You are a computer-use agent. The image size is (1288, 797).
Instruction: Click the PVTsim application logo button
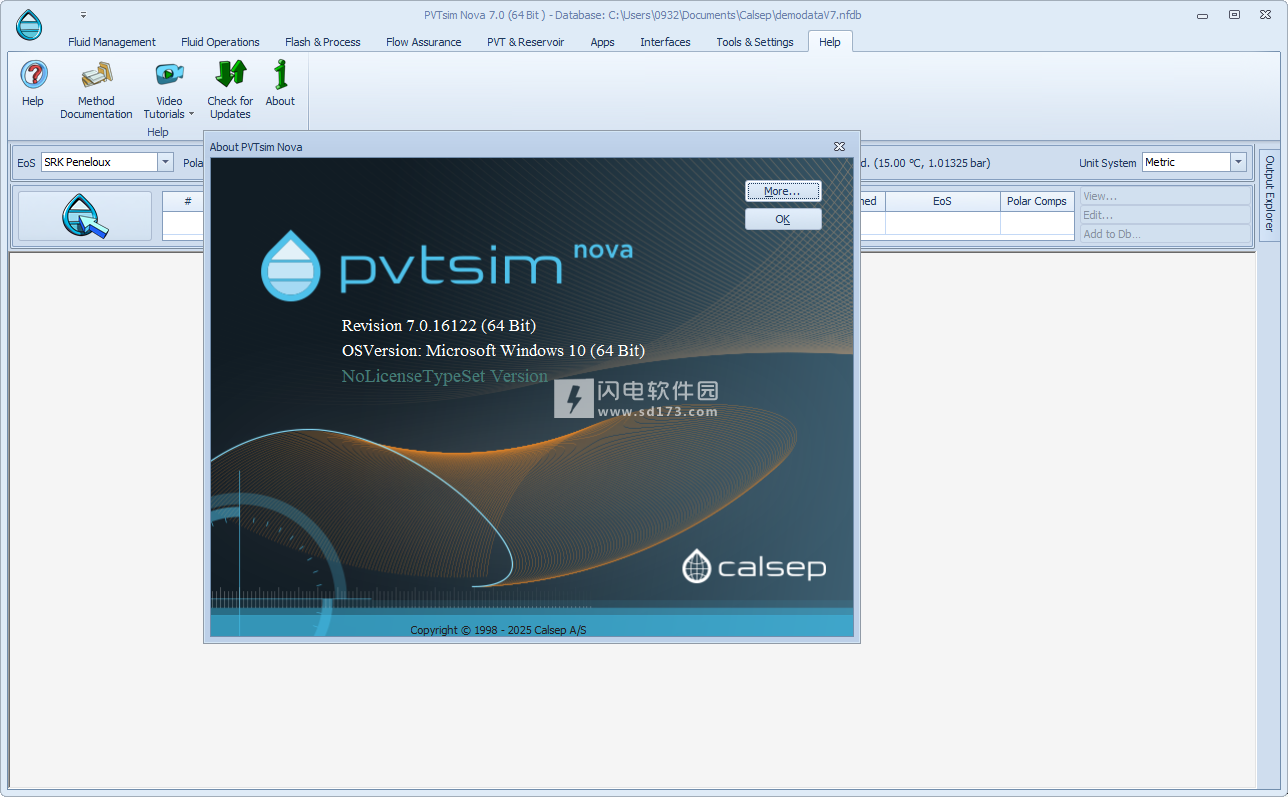[29, 25]
